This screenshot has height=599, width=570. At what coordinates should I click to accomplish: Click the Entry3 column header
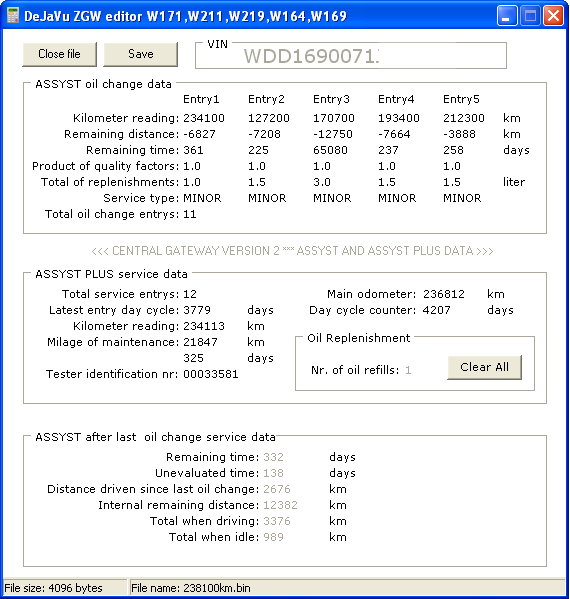pyautogui.click(x=331, y=99)
